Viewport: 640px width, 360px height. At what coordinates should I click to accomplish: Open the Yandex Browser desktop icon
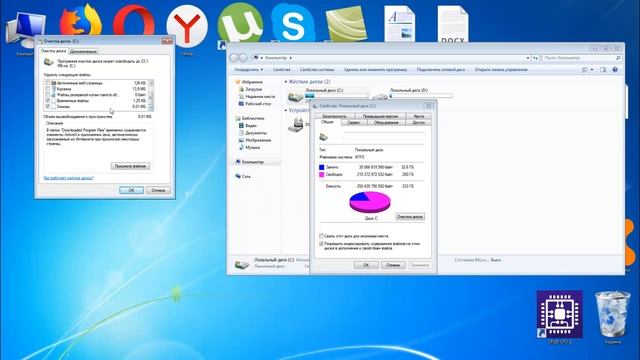(187, 26)
